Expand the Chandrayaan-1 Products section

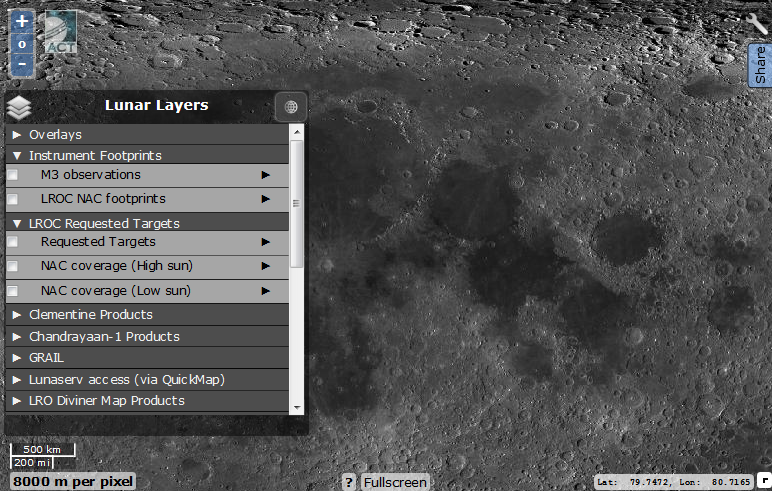[147, 336]
